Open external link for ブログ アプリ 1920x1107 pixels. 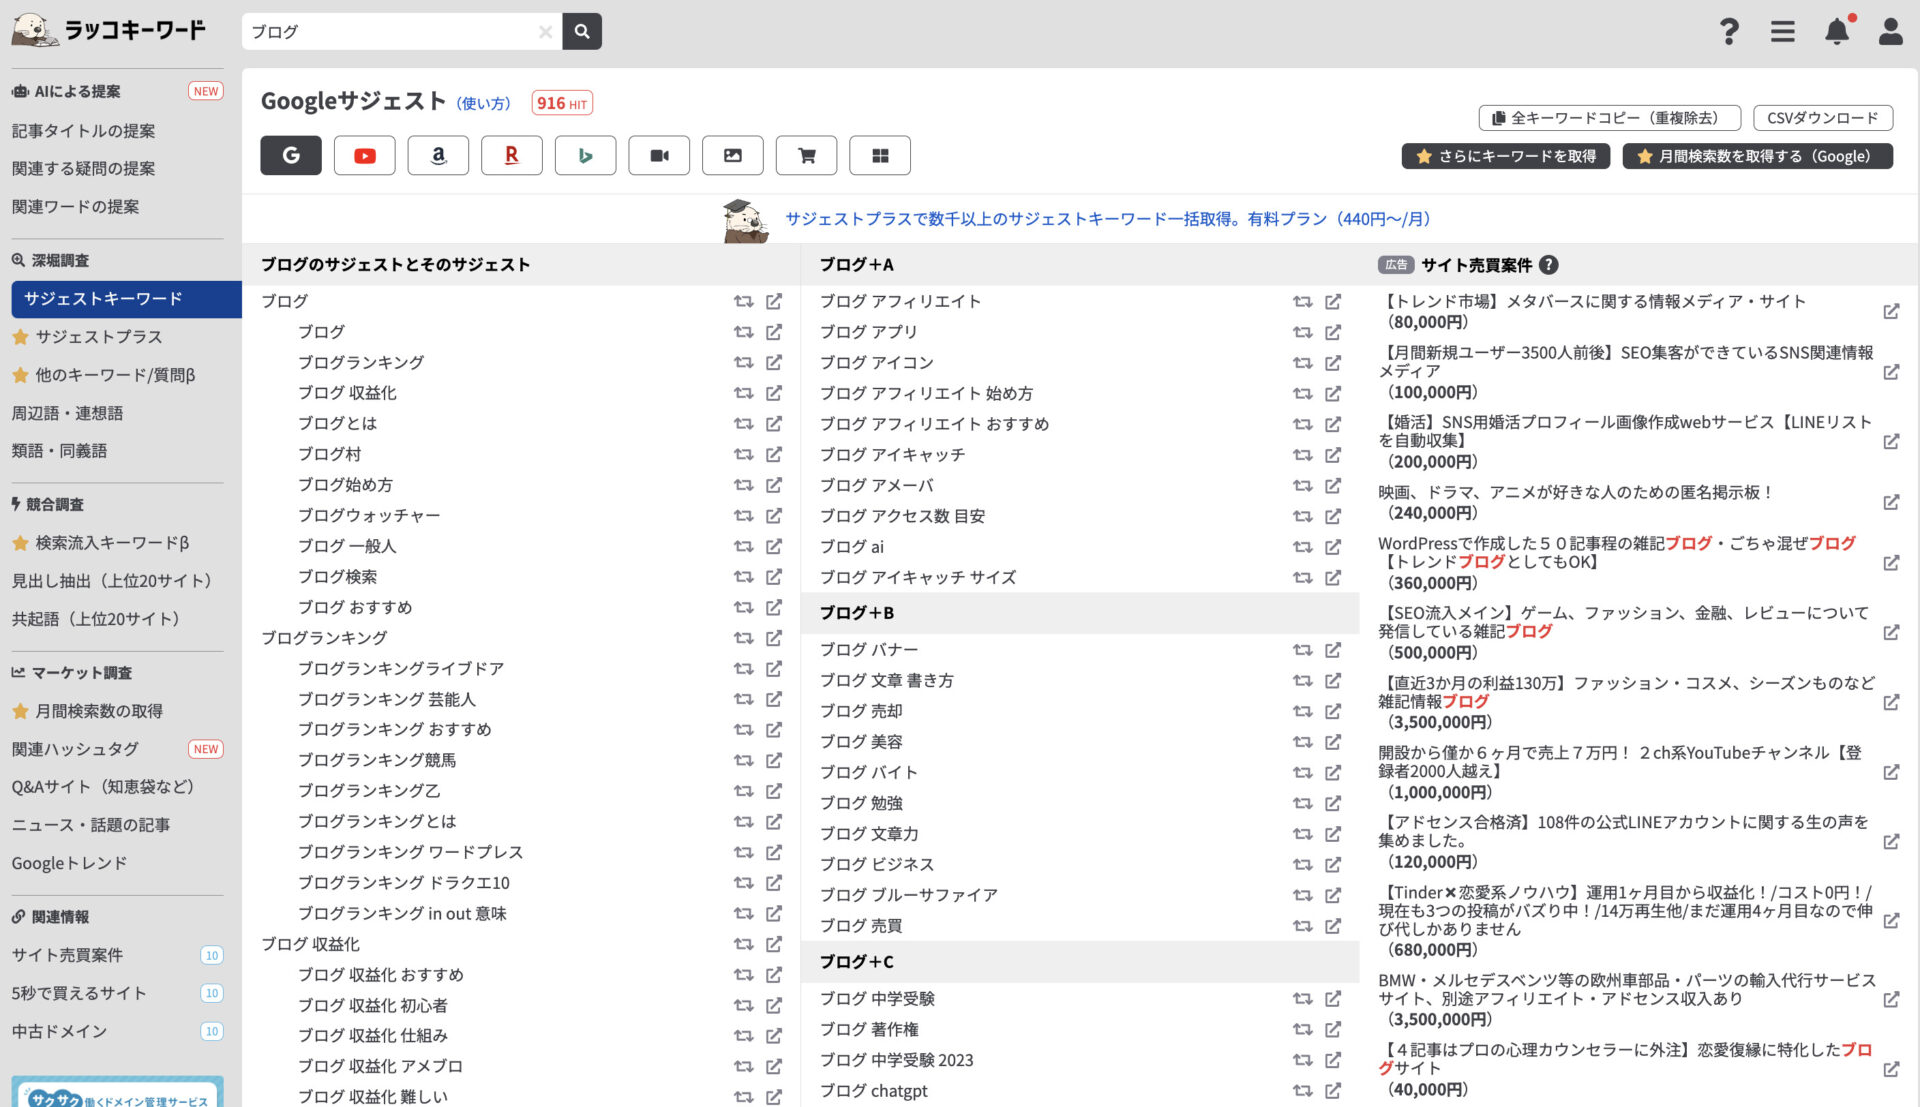point(1333,332)
